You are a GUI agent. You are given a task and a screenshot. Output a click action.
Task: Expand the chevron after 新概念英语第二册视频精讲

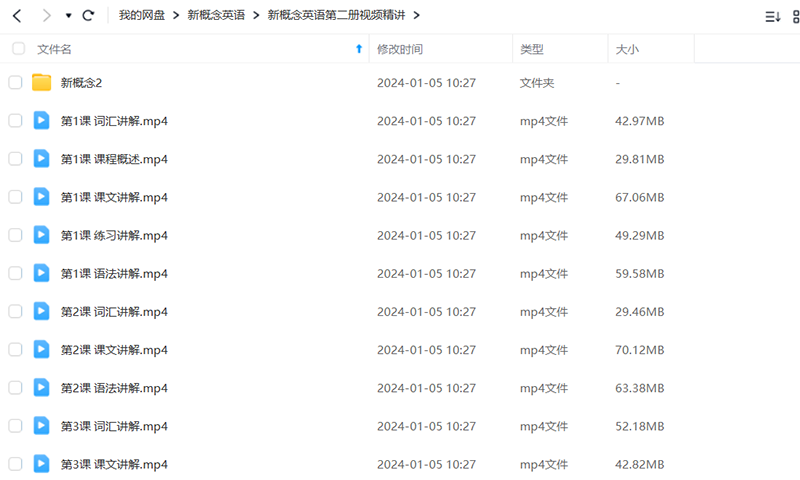click(416, 16)
